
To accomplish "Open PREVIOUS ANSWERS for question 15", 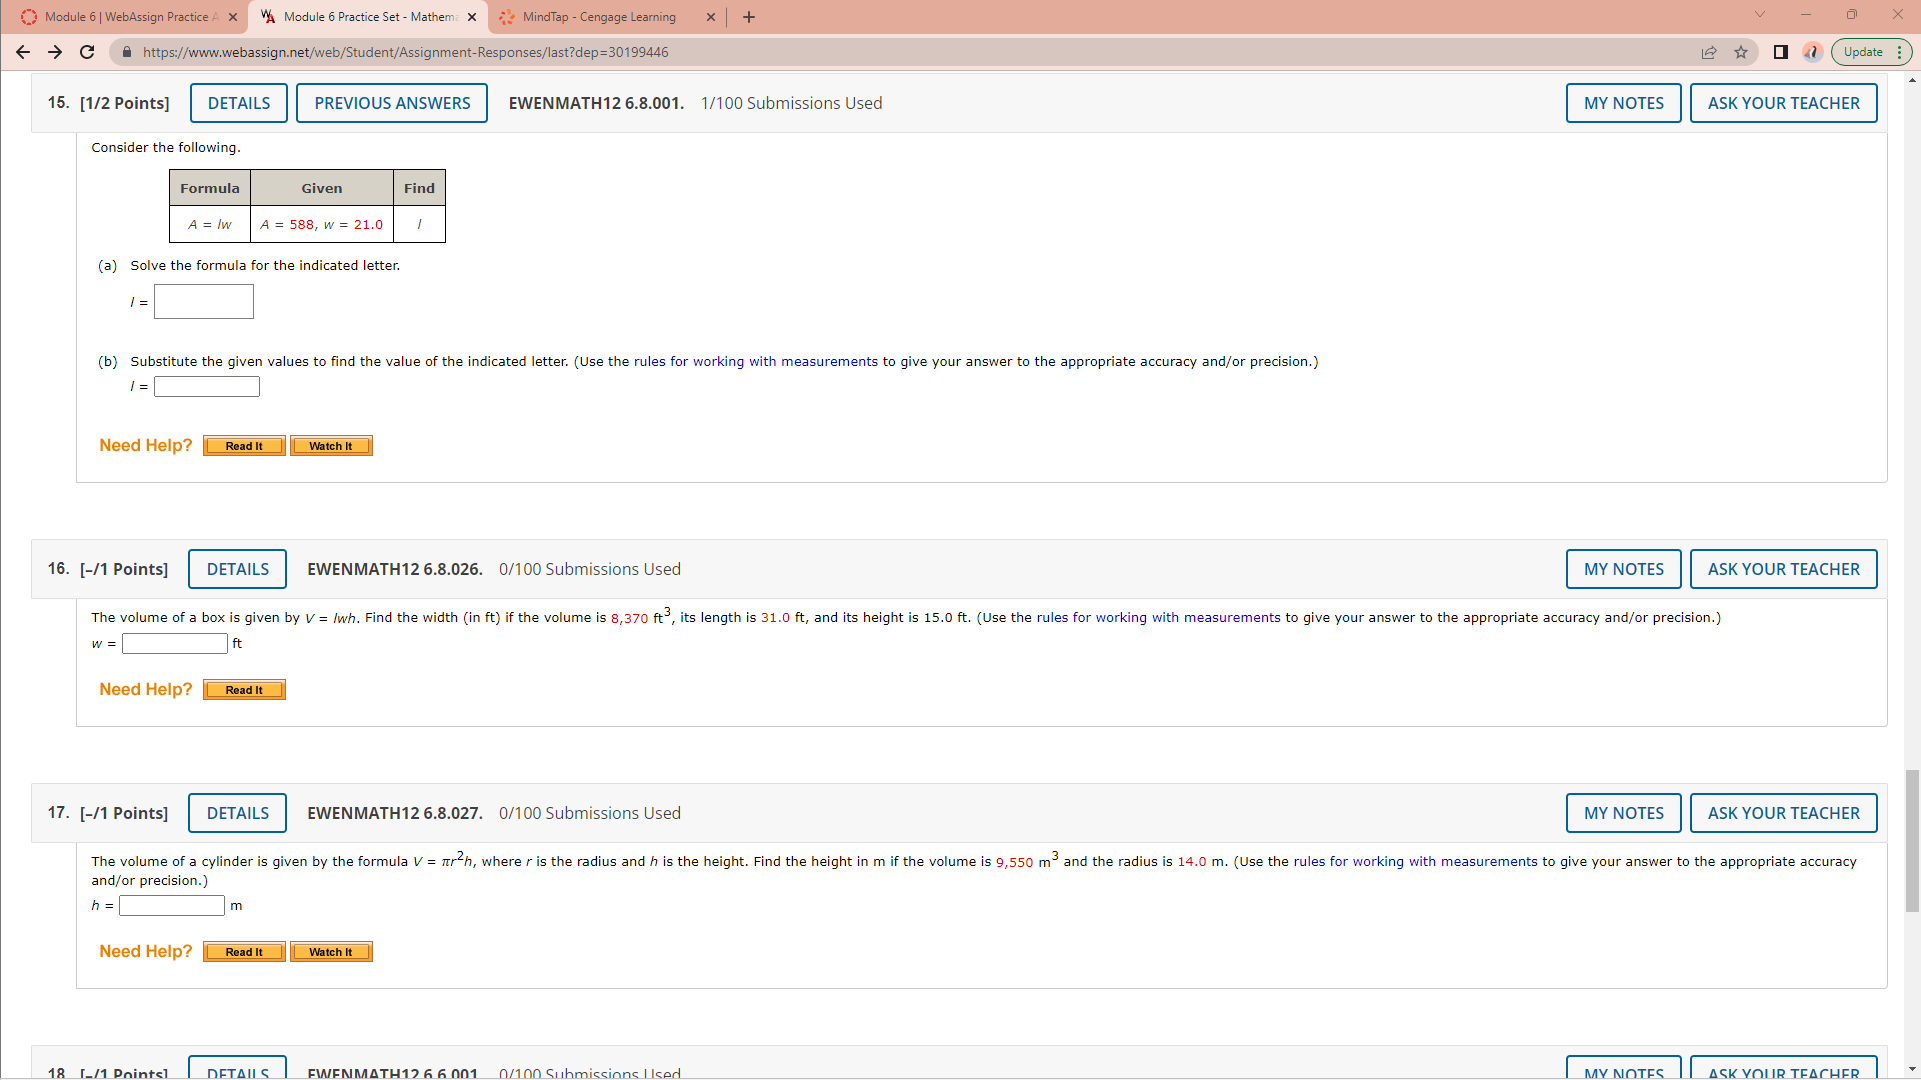I will 392,103.
